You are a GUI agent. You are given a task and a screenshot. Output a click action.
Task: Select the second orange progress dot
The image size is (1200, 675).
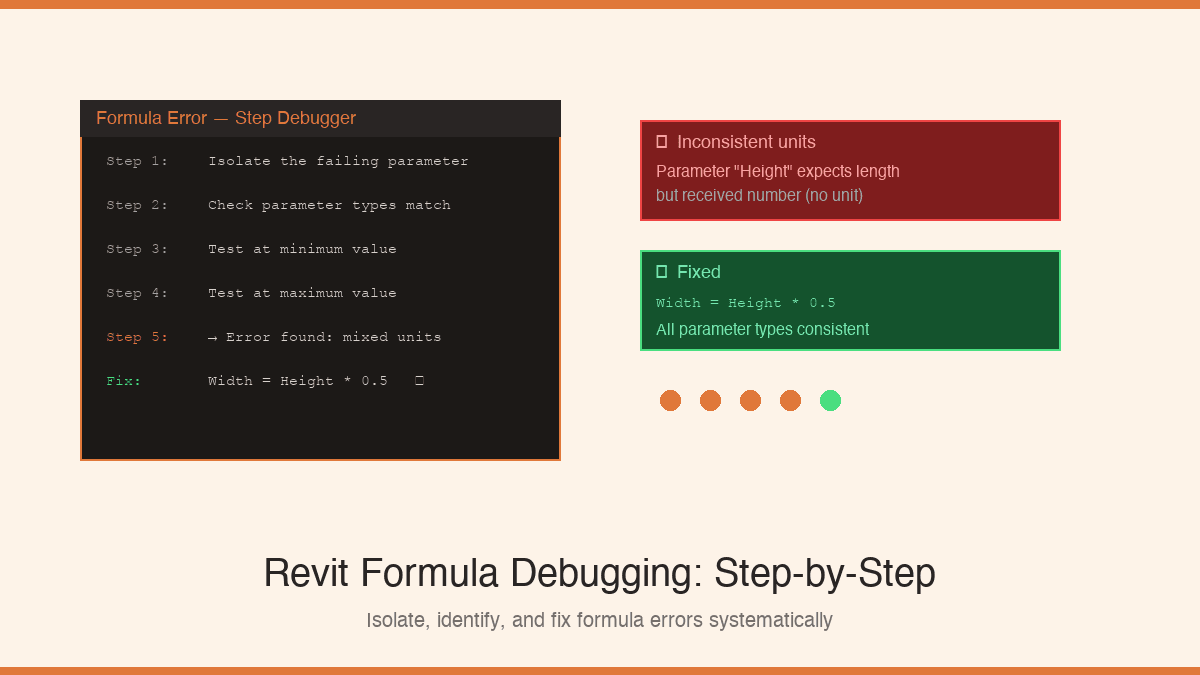coord(710,400)
